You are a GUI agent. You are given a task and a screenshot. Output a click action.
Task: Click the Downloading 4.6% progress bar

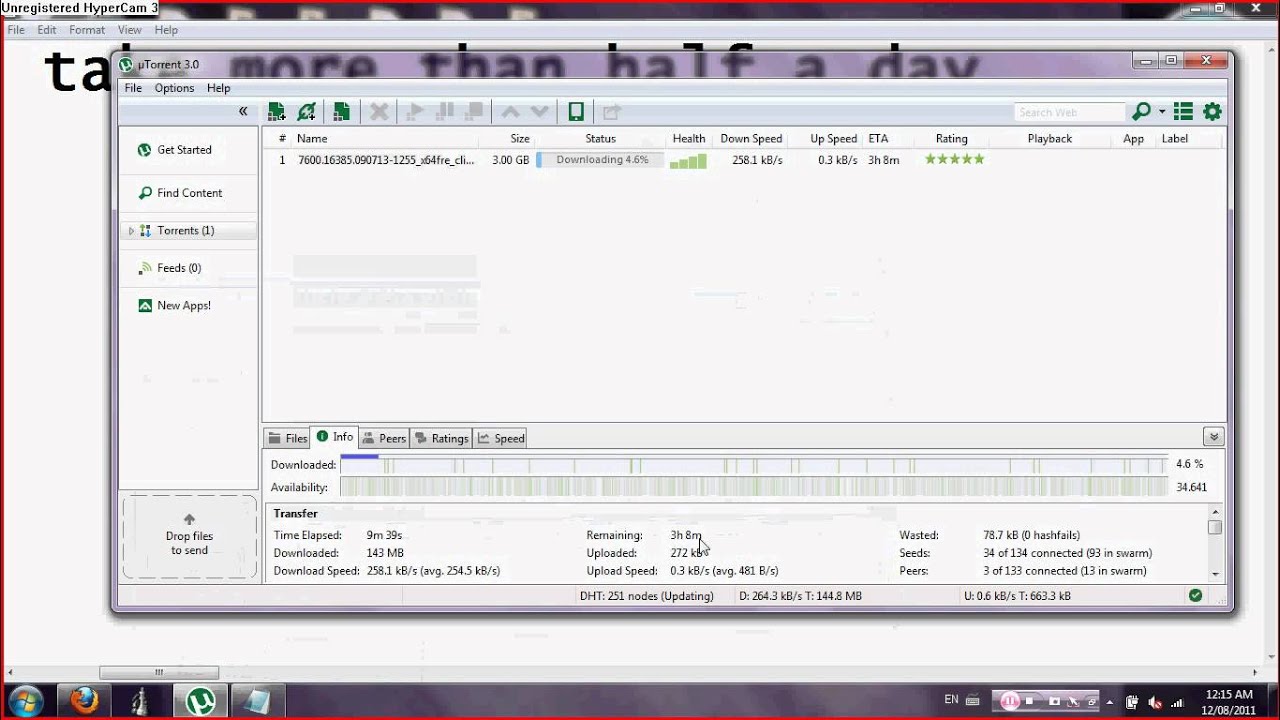coord(600,160)
